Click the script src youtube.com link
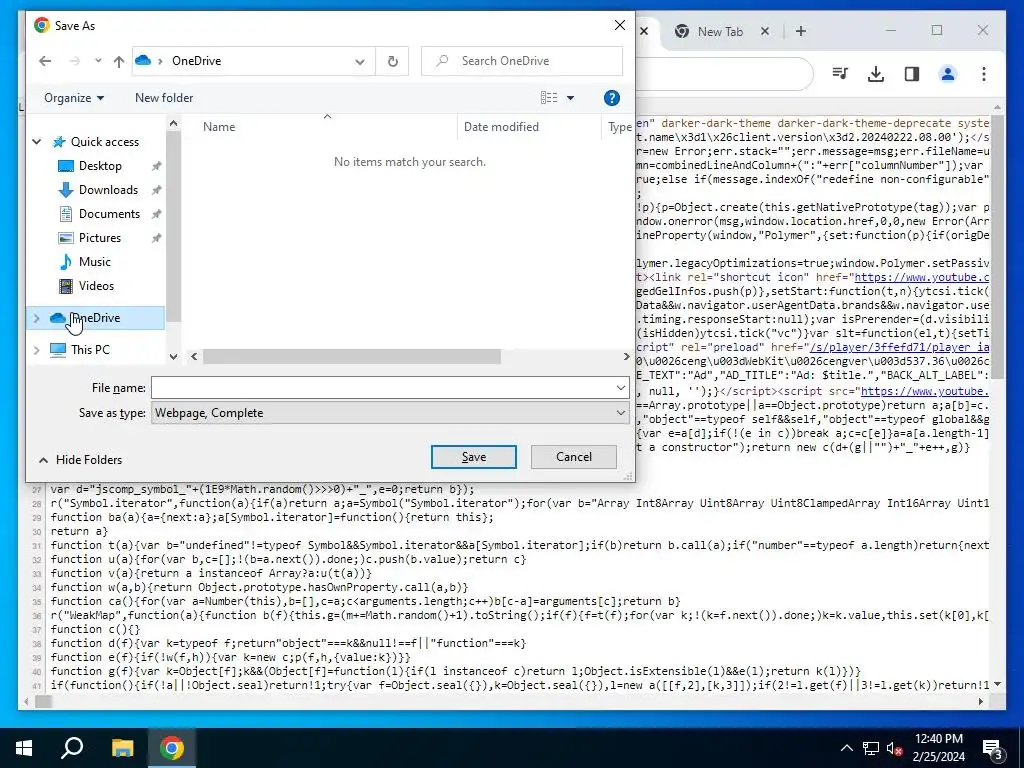The image size is (1024, 768). tap(925, 391)
